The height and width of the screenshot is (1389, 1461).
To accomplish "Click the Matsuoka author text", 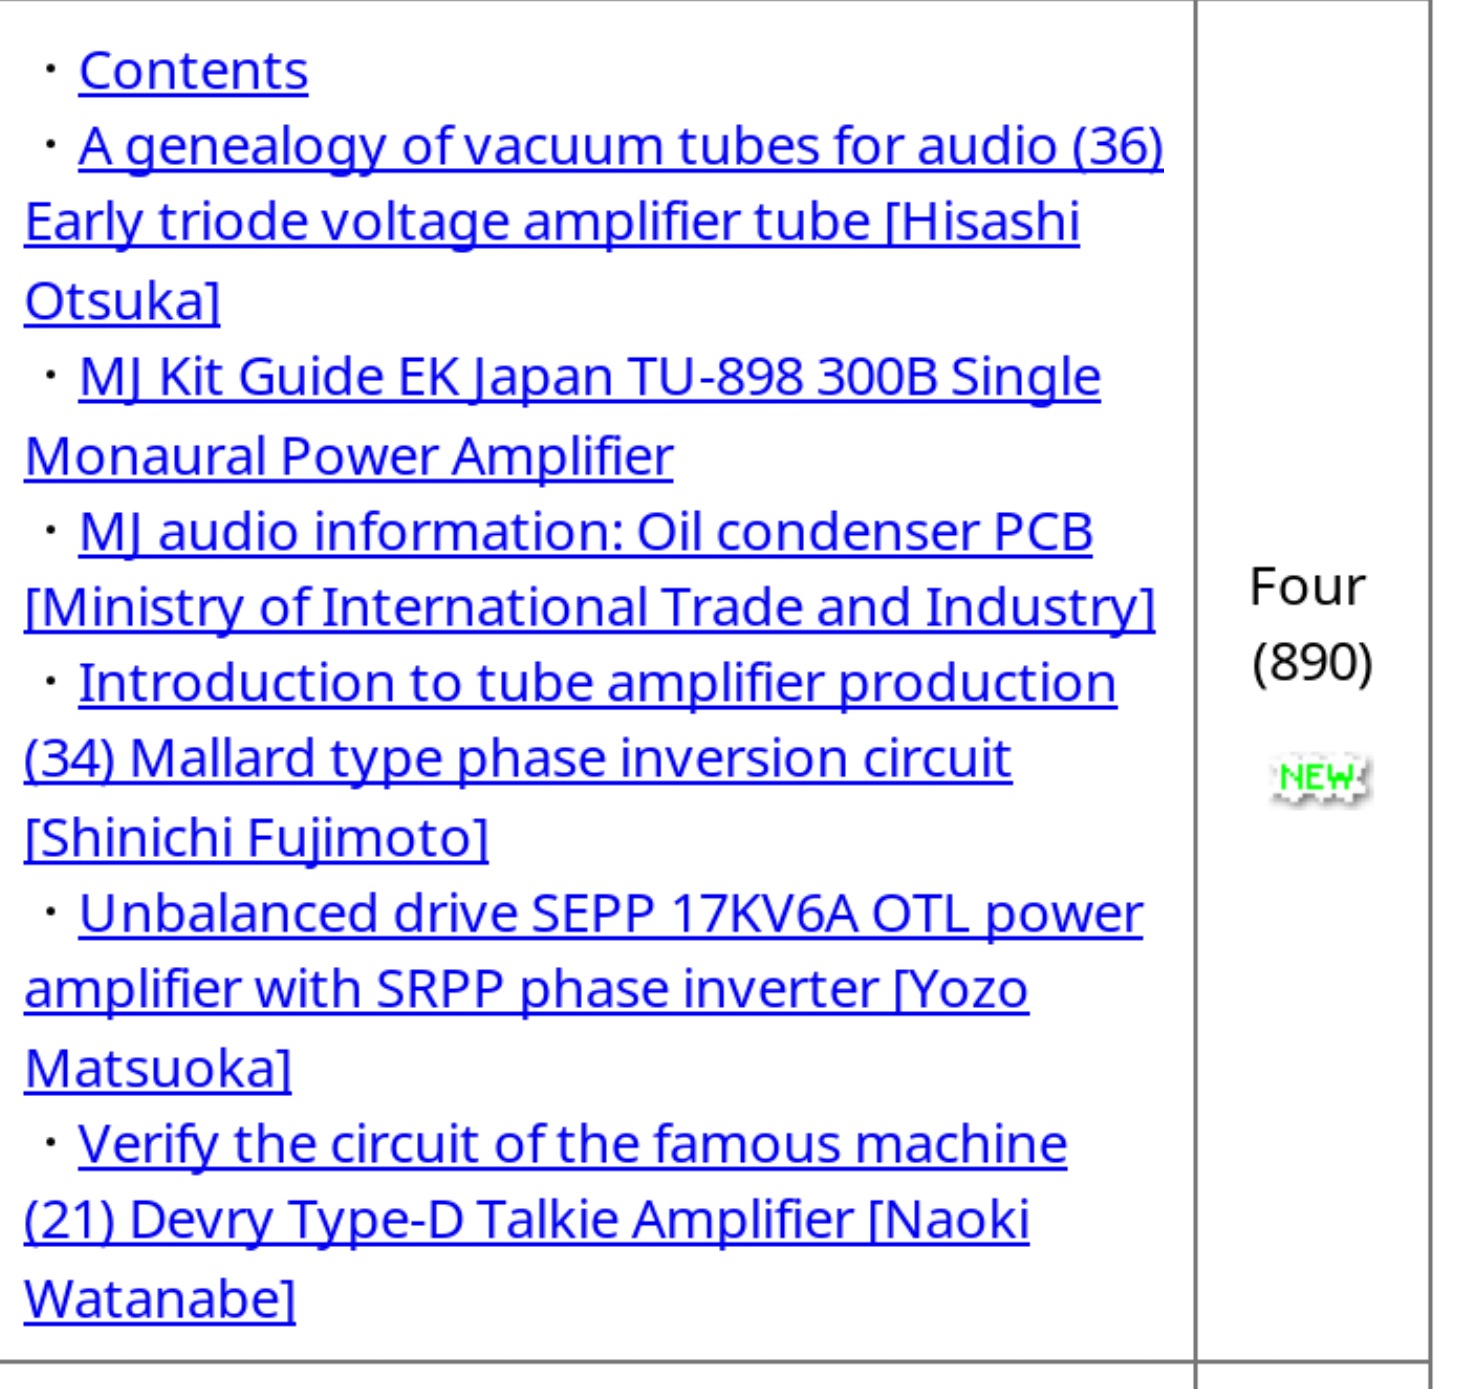I will [x=158, y=1069].
